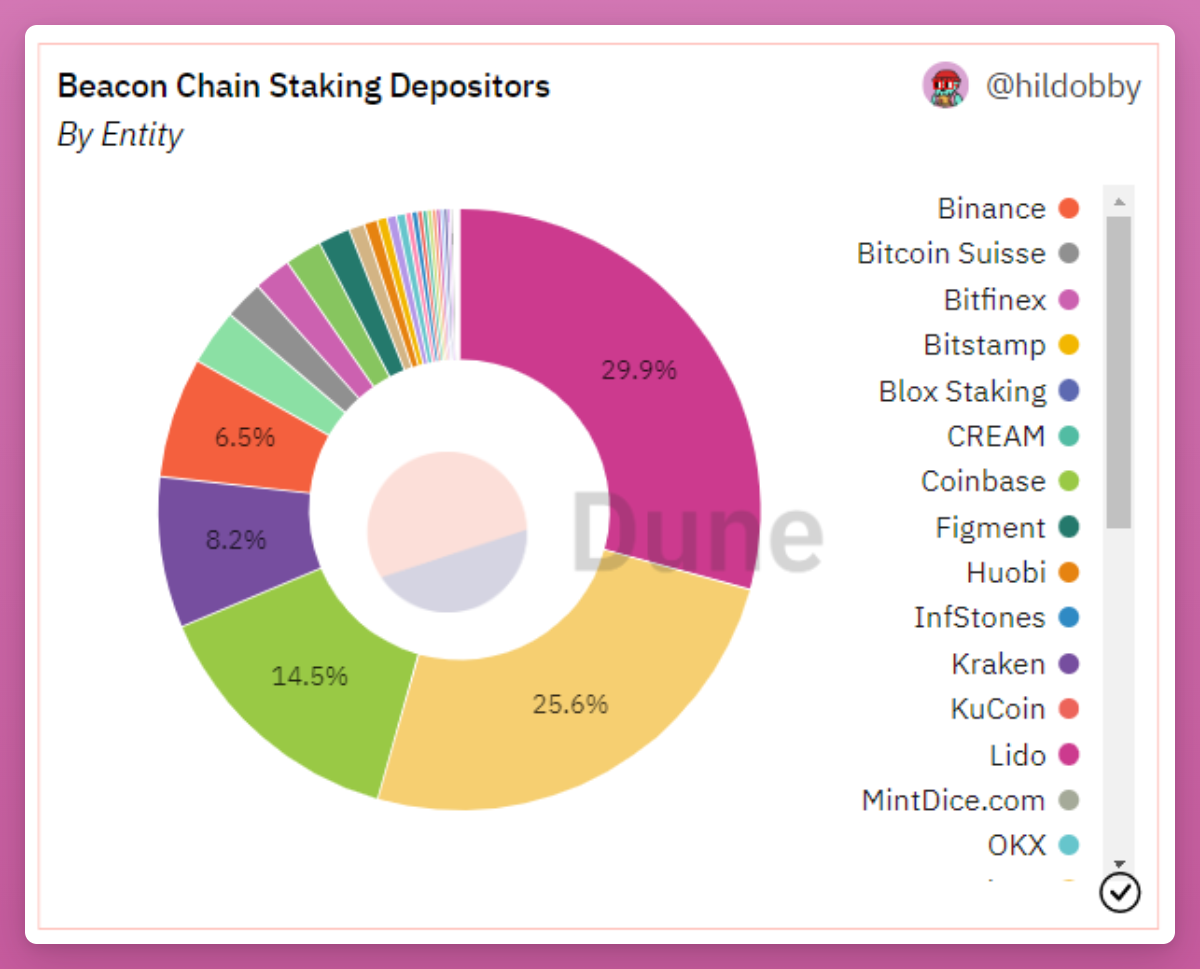This screenshot has height=969, width=1200.
Task: Click the Figment legend dot
Action: tap(1068, 527)
